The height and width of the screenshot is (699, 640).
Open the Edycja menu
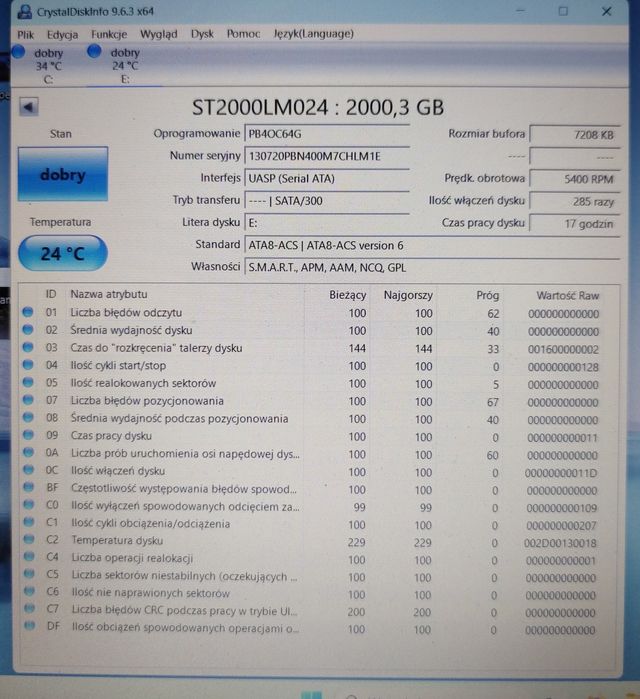62,35
